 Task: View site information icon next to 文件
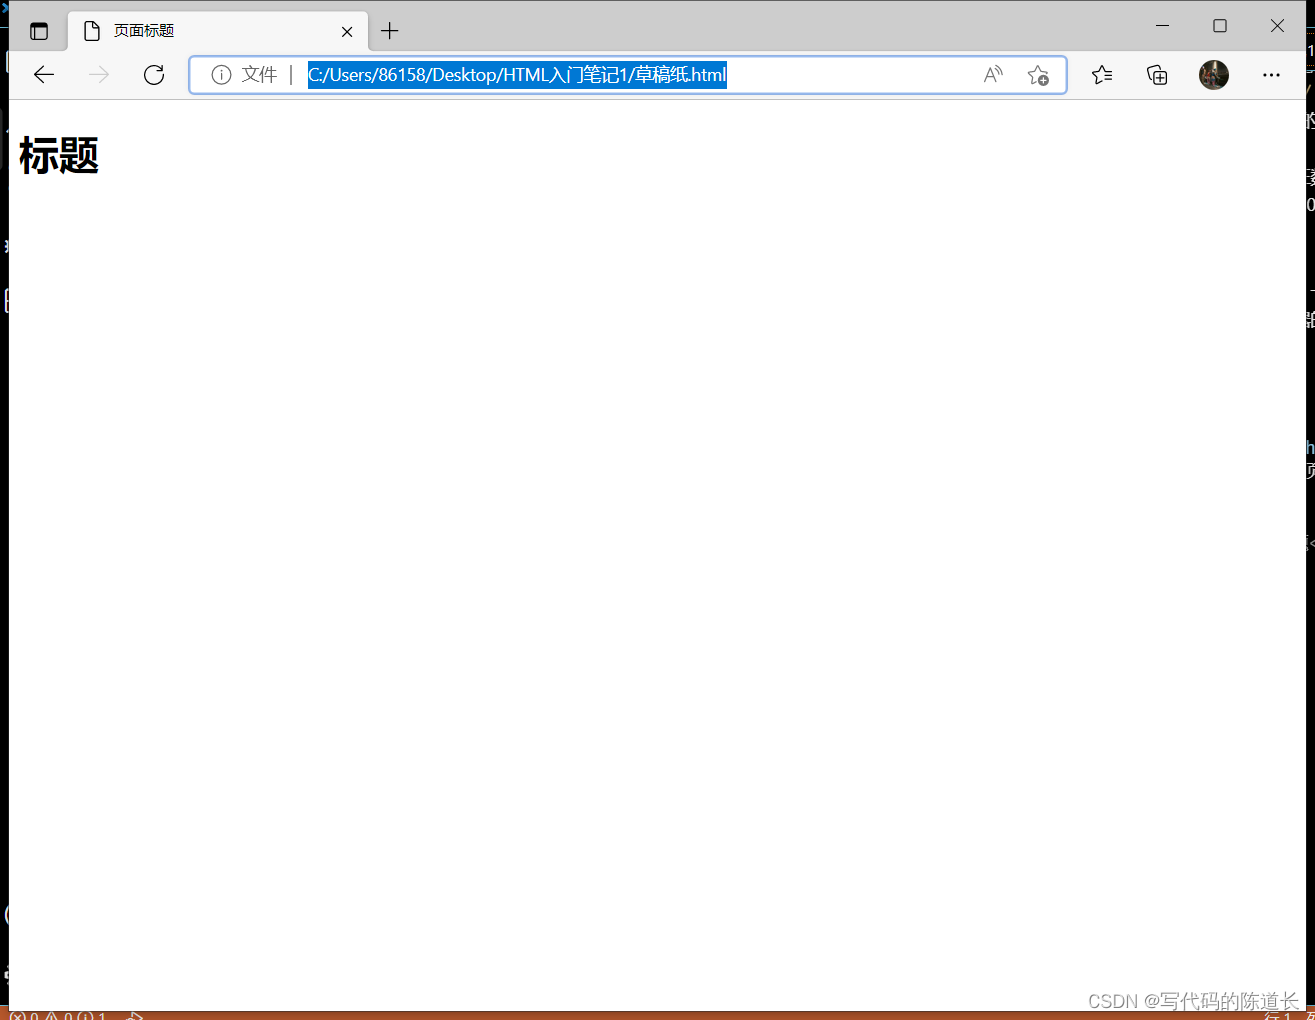(x=221, y=75)
